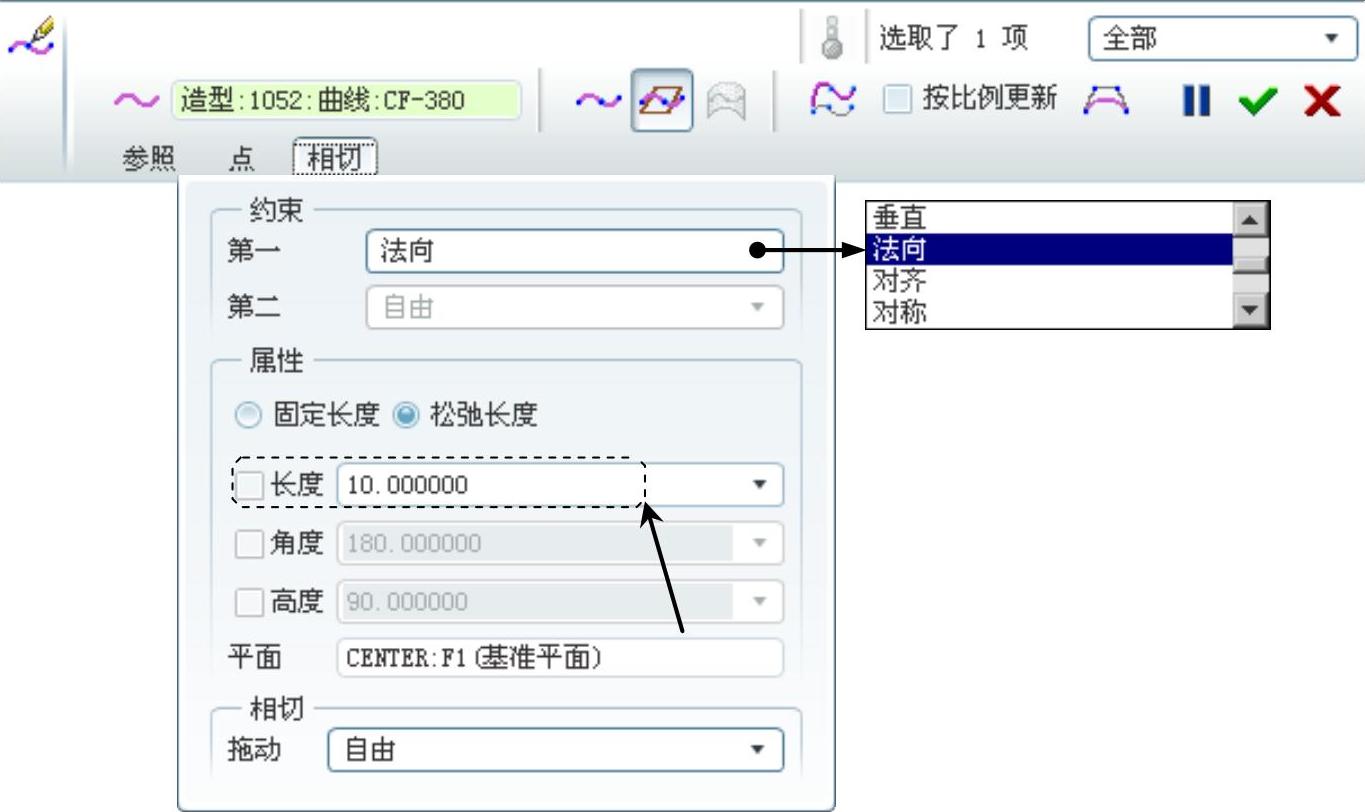The width and height of the screenshot is (1365, 812).
Task: Choose 垂直 in the constraint list
Action: (x=1050, y=217)
